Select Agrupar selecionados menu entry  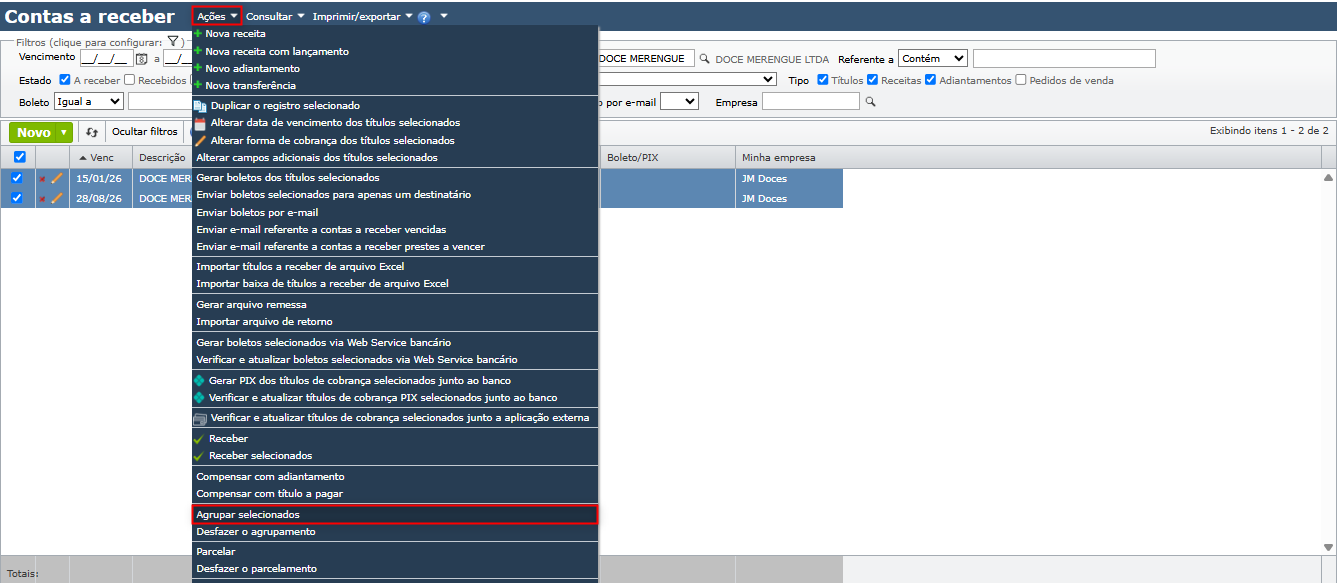click(x=395, y=514)
